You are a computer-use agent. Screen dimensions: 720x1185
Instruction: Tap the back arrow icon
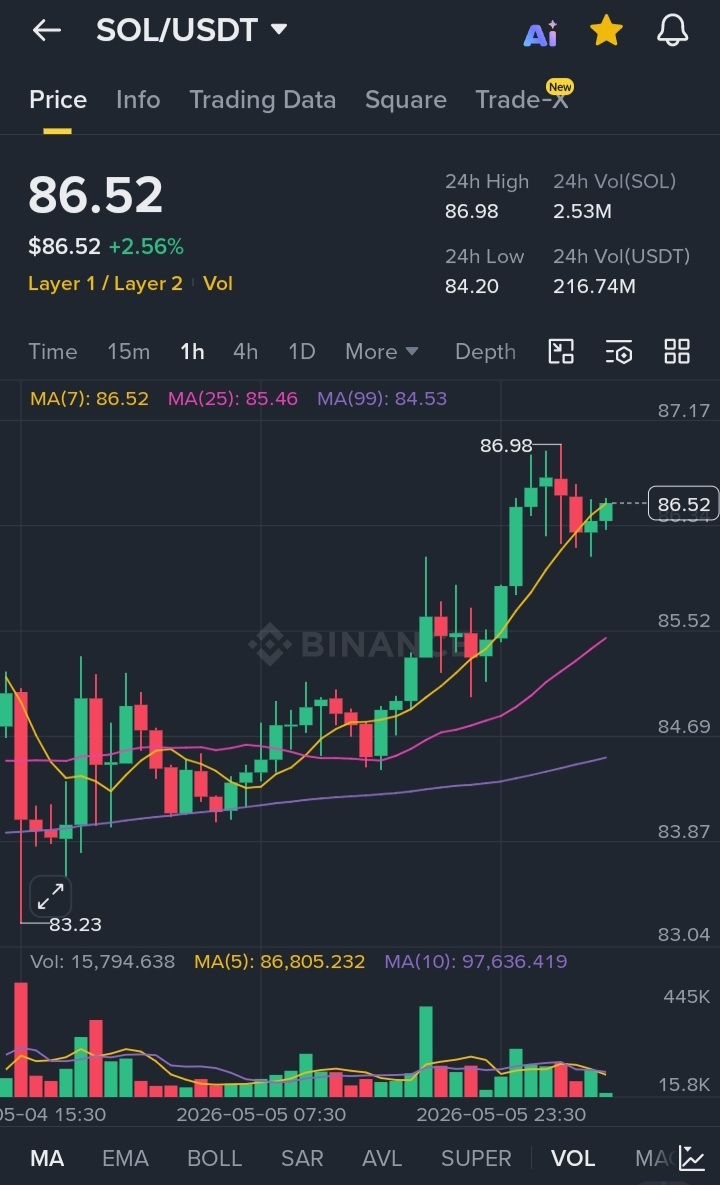[47, 30]
